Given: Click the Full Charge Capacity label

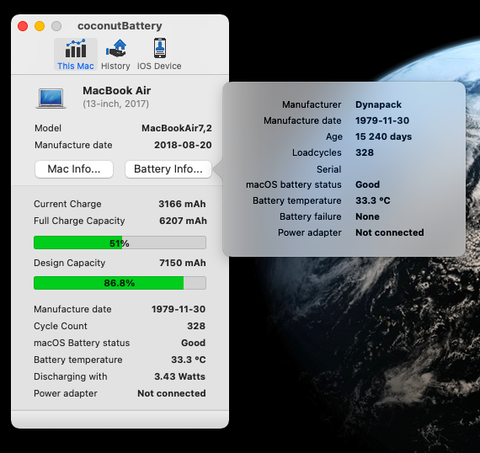Looking at the screenshot, I should [79, 221].
